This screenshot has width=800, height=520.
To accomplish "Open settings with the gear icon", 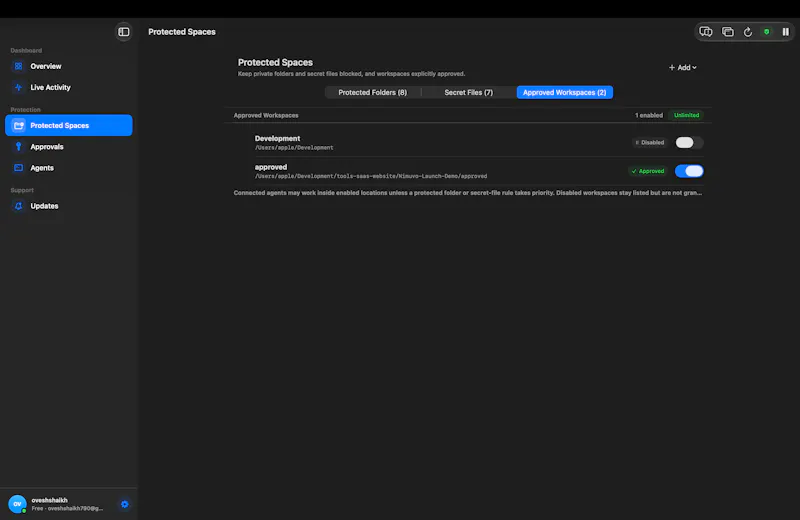I will [124, 504].
